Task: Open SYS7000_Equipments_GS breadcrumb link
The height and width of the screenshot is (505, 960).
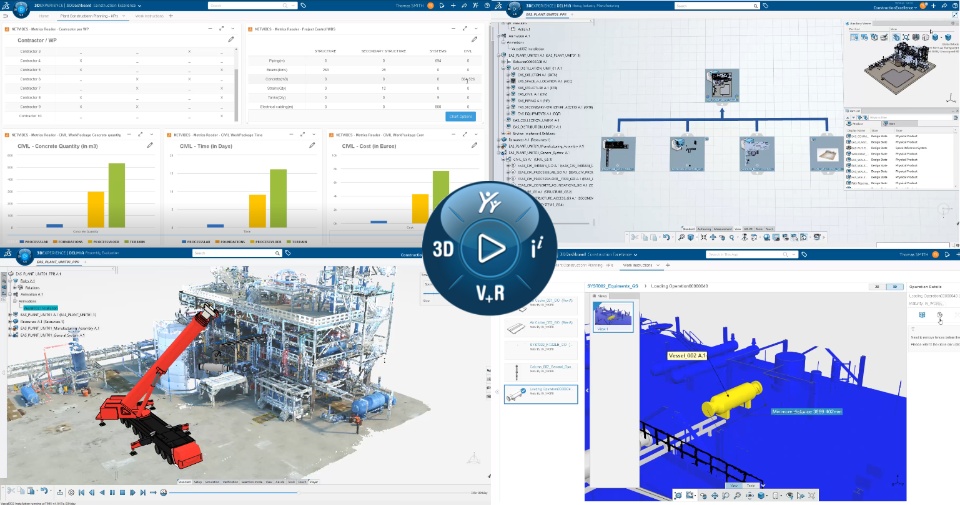Action: 612,286
